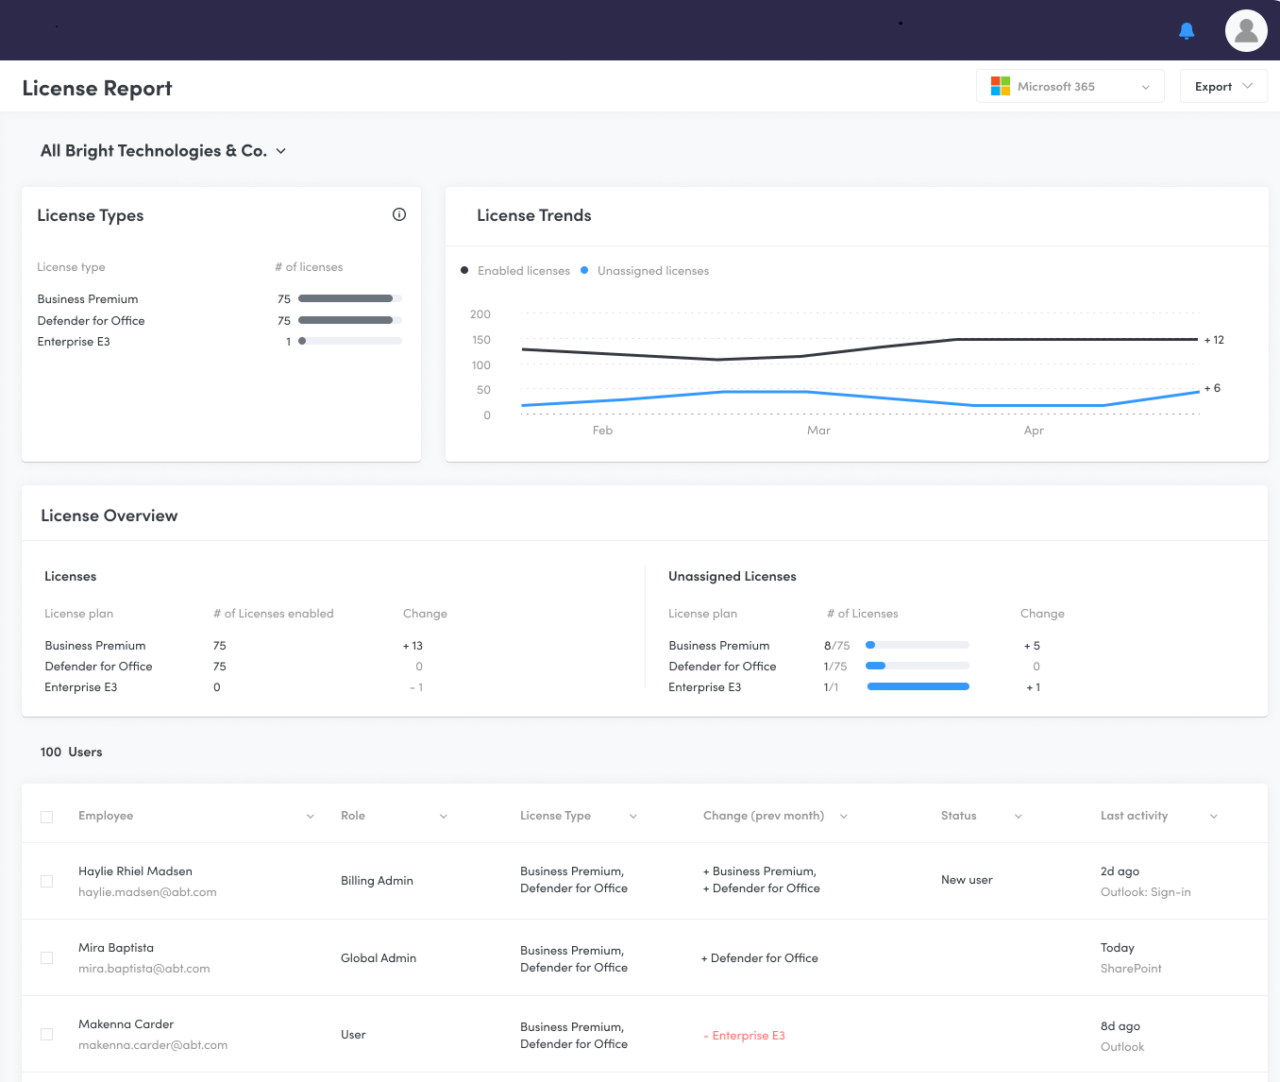
Task: Click the Enterprise E3 unassigned licenses progress bar
Action: click(x=918, y=686)
